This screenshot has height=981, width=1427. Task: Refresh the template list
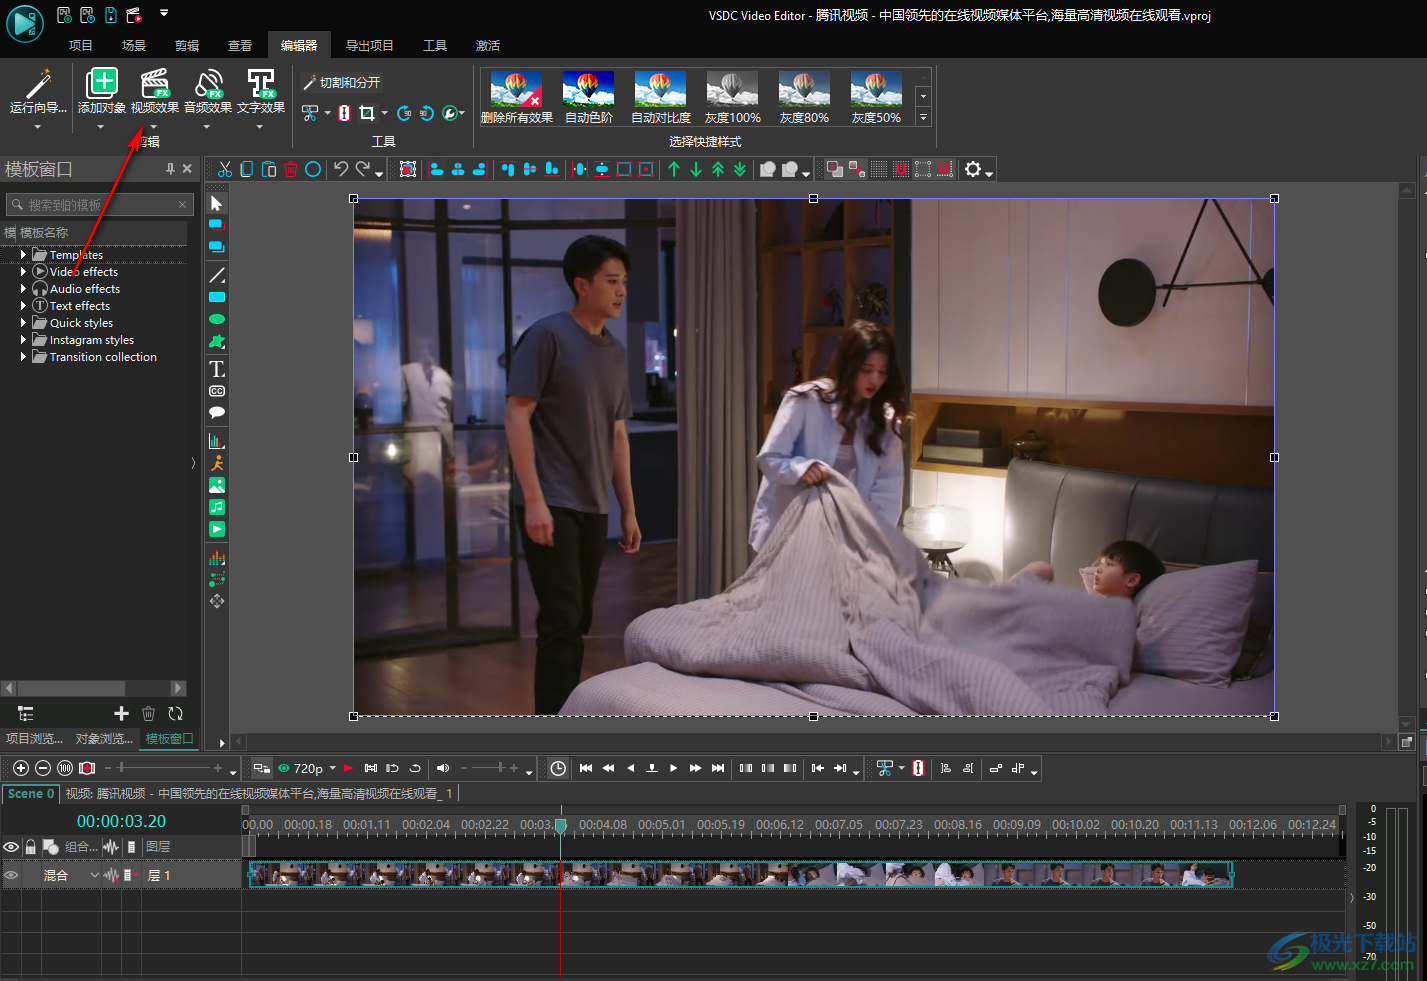click(x=176, y=713)
